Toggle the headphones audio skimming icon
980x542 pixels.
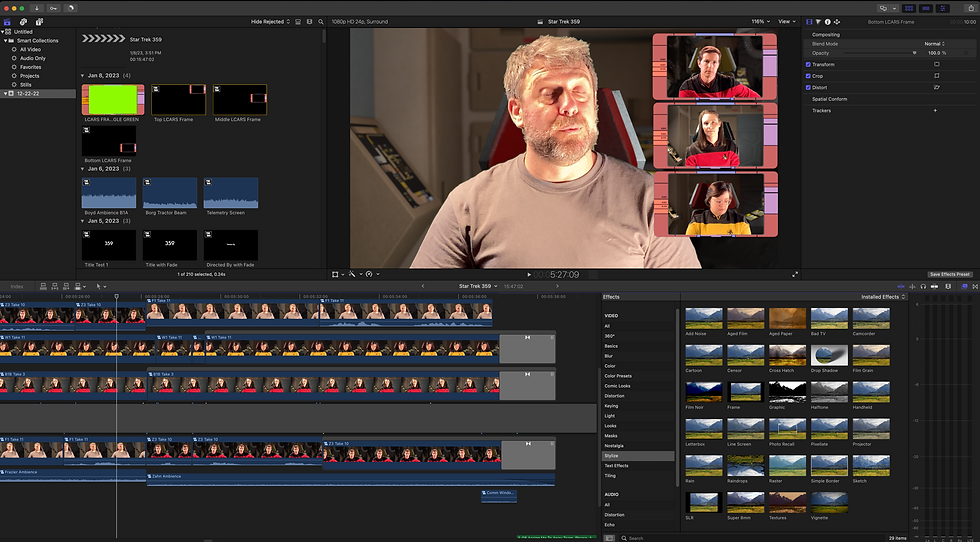pos(923,286)
